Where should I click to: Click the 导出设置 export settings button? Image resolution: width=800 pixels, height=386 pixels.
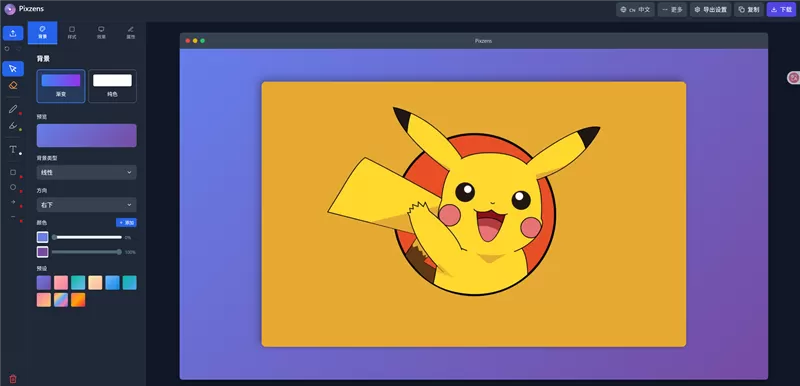711,9
